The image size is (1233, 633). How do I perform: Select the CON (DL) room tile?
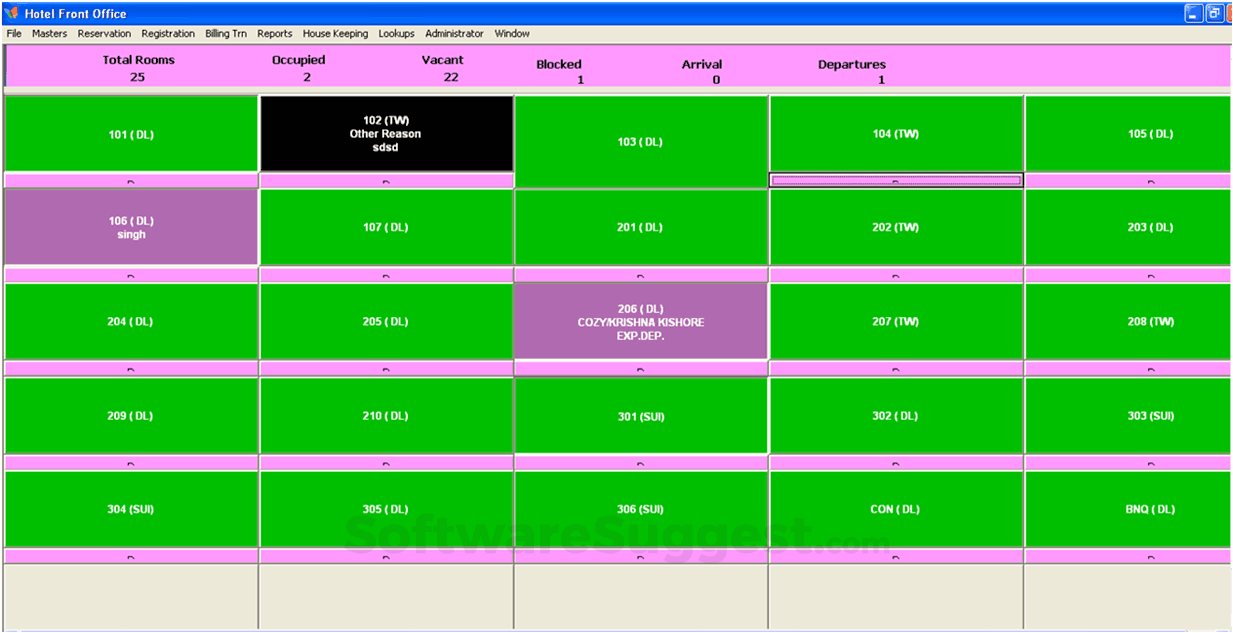pos(896,509)
